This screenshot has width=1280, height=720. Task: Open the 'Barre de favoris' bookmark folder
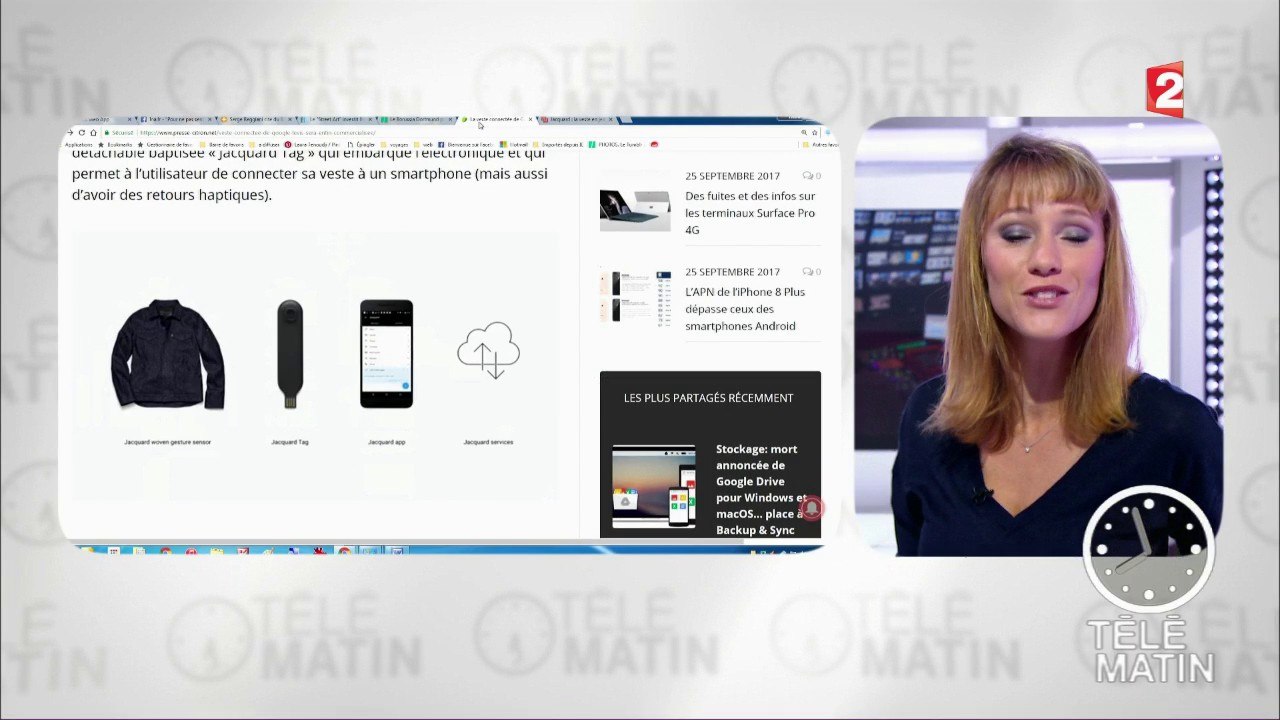tap(221, 144)
